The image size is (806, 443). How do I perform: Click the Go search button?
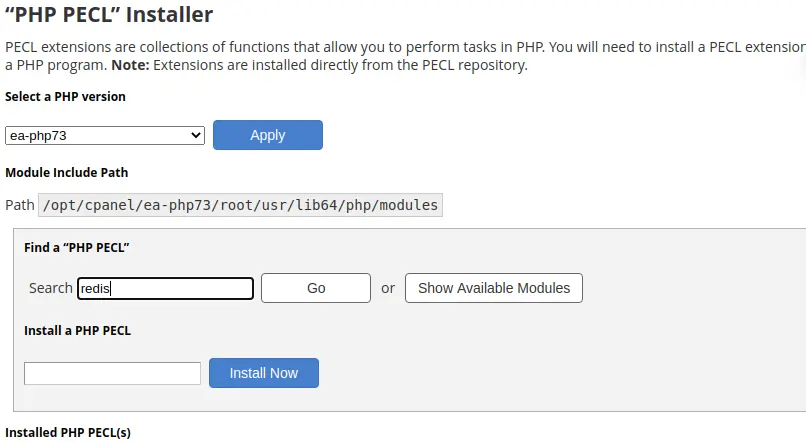click(x=316, y=288)
